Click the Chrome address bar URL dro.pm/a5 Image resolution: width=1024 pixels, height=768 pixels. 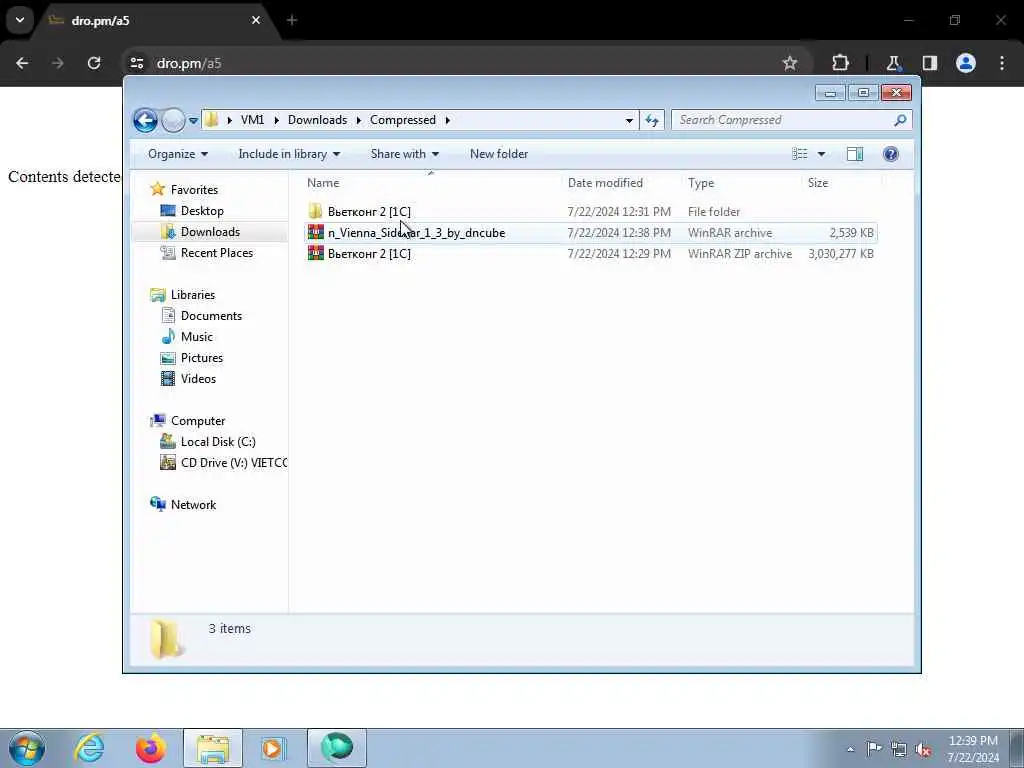189,63
